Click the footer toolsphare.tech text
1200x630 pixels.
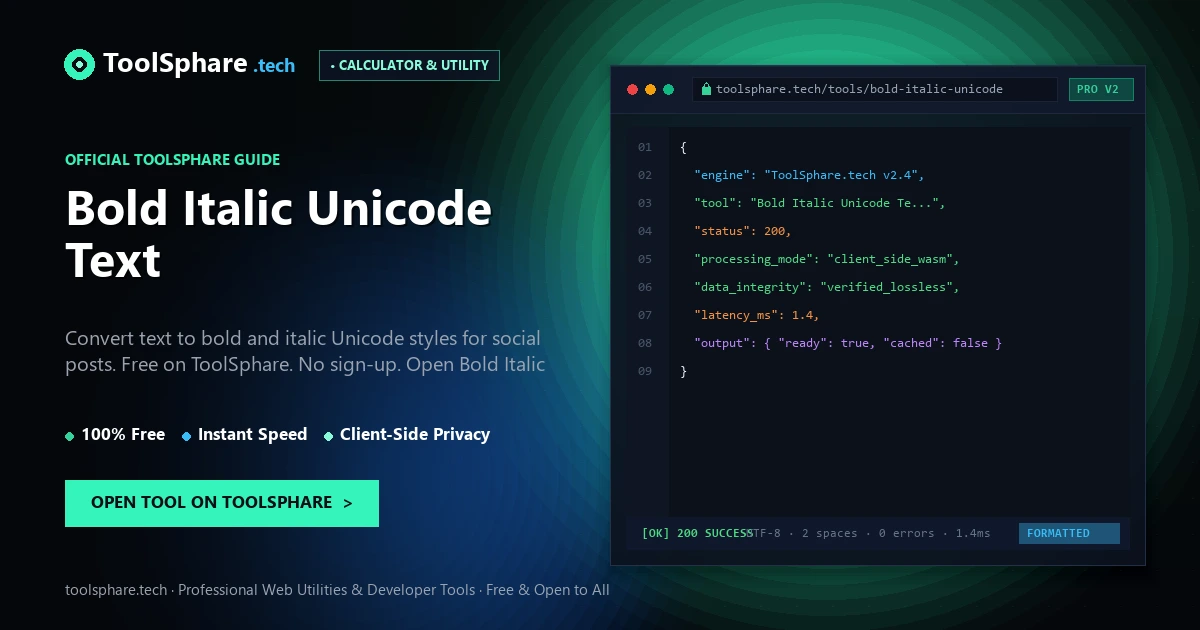tap(116, 590)
